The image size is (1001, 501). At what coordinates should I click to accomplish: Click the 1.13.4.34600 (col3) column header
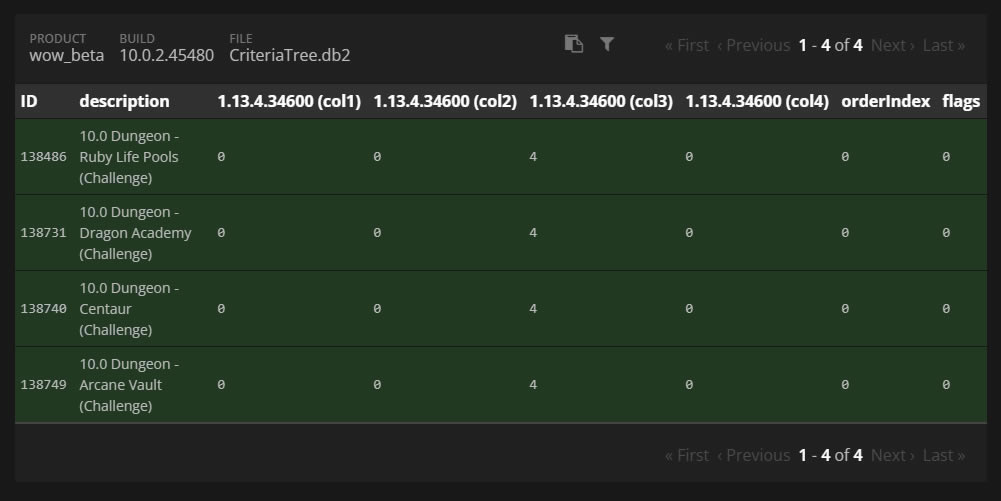point(601,101)
